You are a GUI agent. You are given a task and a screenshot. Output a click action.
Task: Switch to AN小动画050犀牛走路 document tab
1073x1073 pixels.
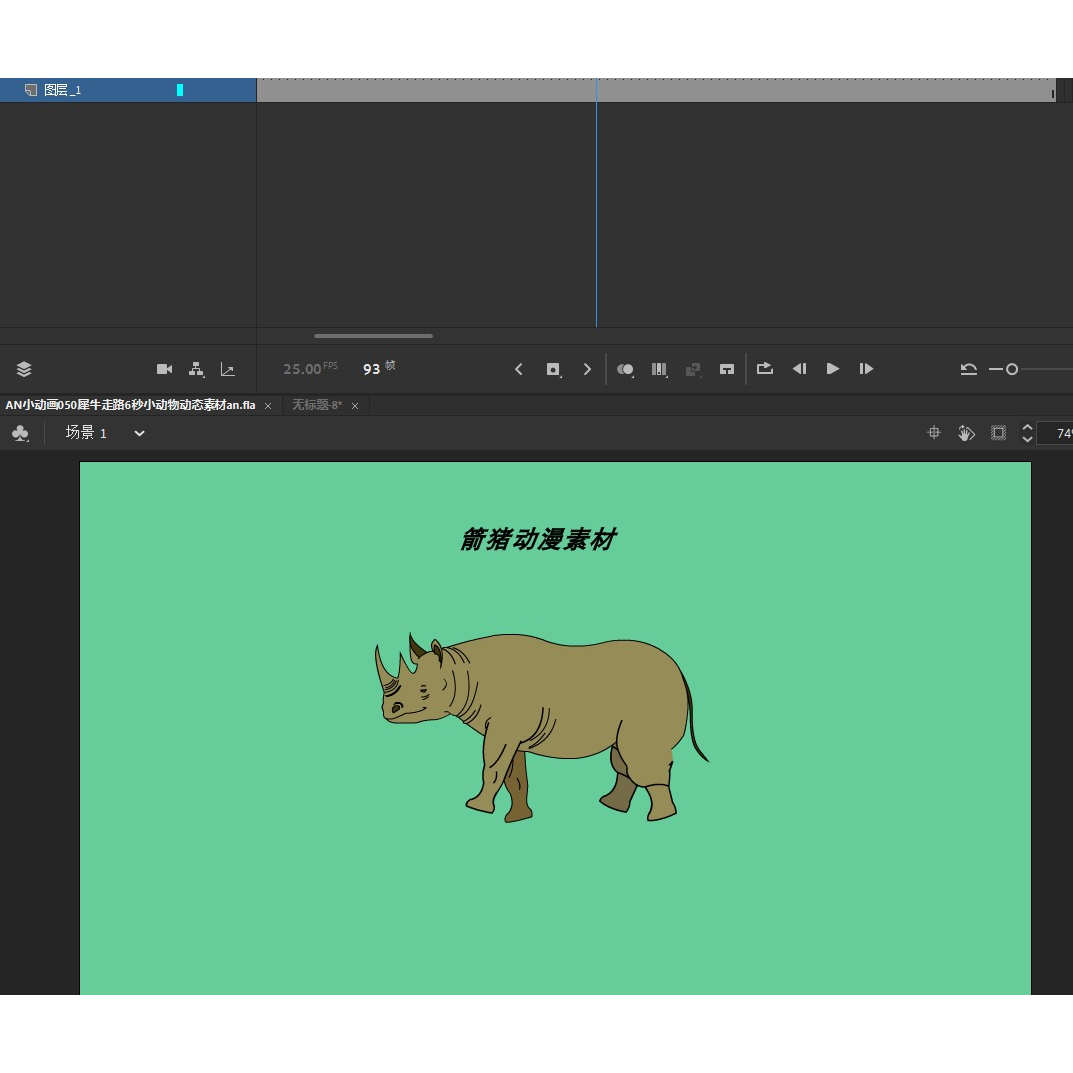pyautogui.click(x=130, y=405)
